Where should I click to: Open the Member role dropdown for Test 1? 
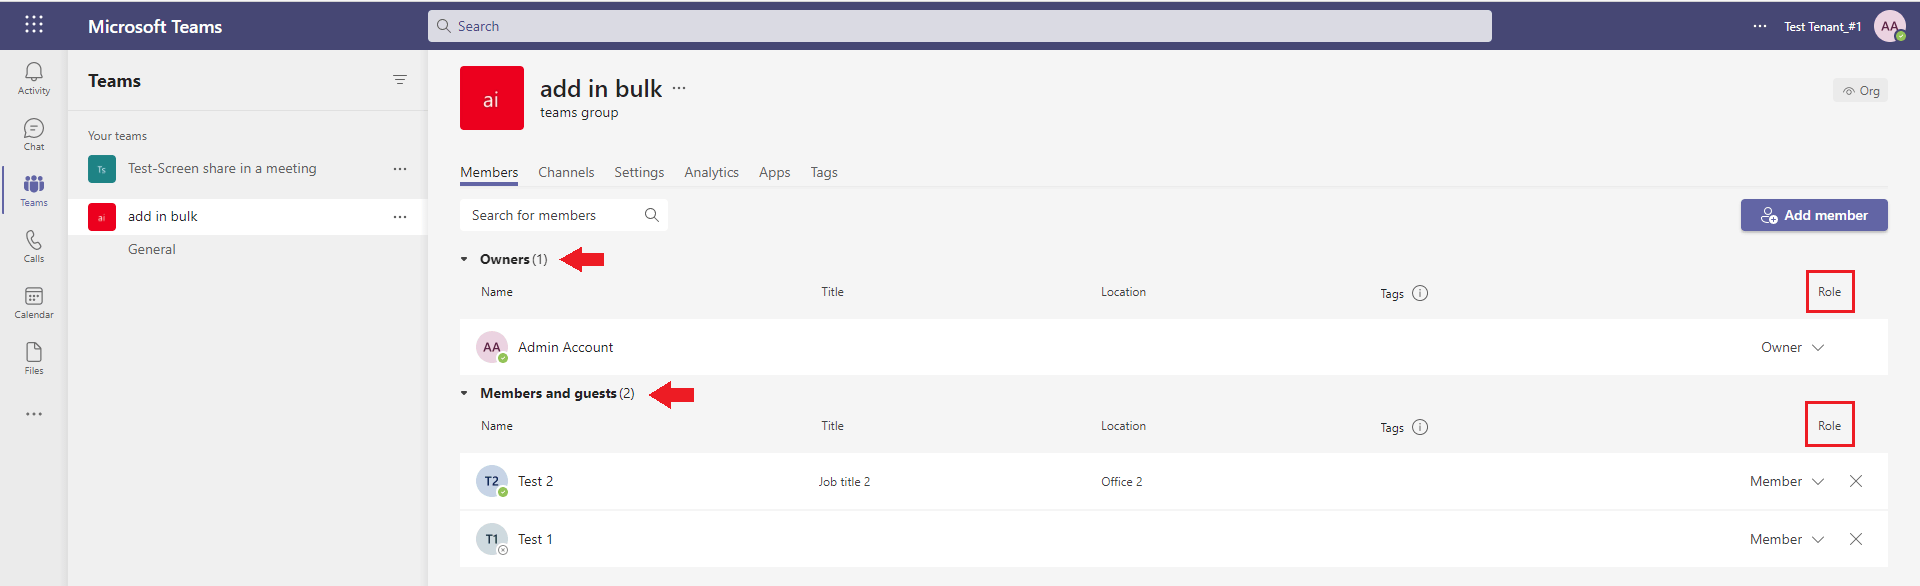tap(1787, 539)
